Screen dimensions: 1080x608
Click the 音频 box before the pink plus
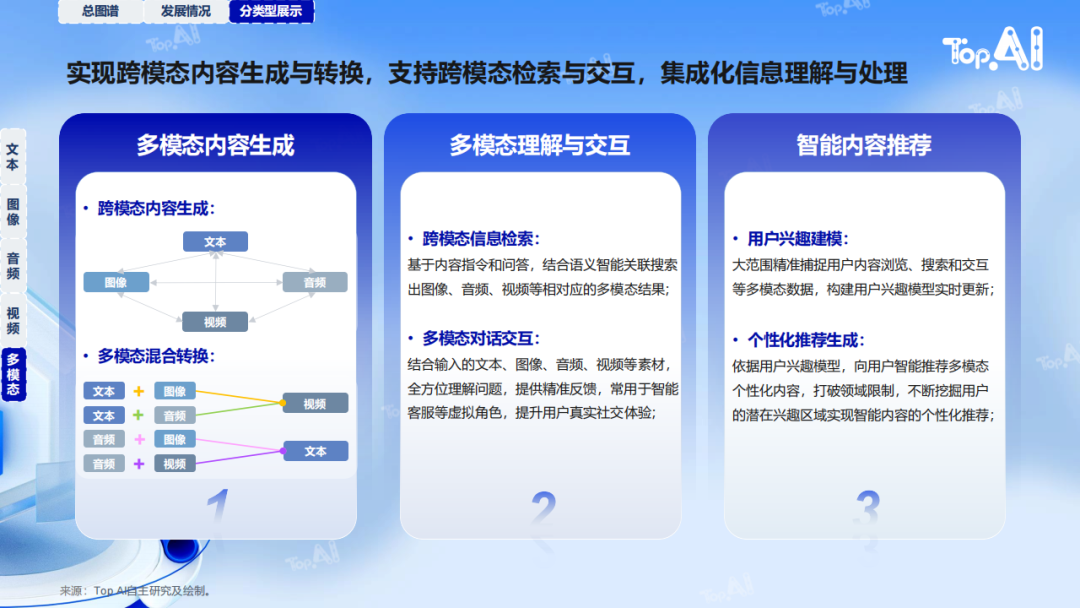pos(104,439)
